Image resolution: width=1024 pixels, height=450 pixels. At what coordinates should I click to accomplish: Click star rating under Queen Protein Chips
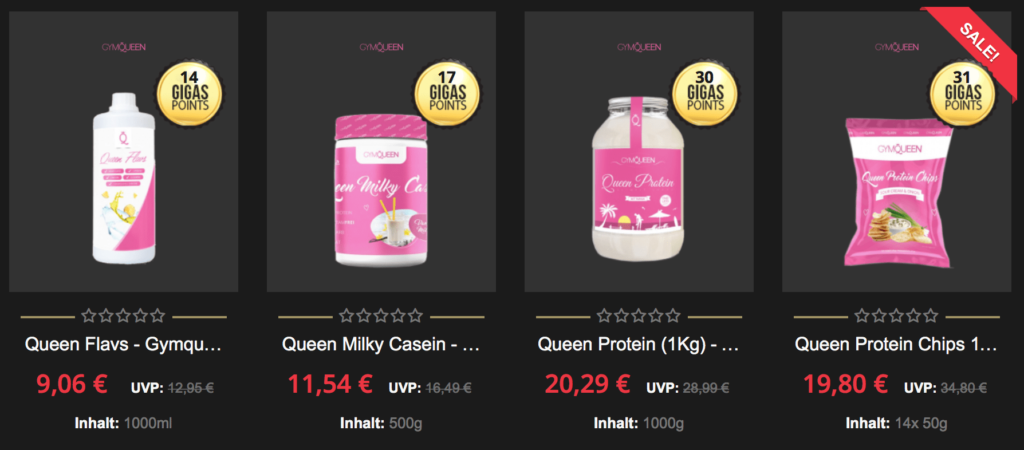tap(896, 316)
